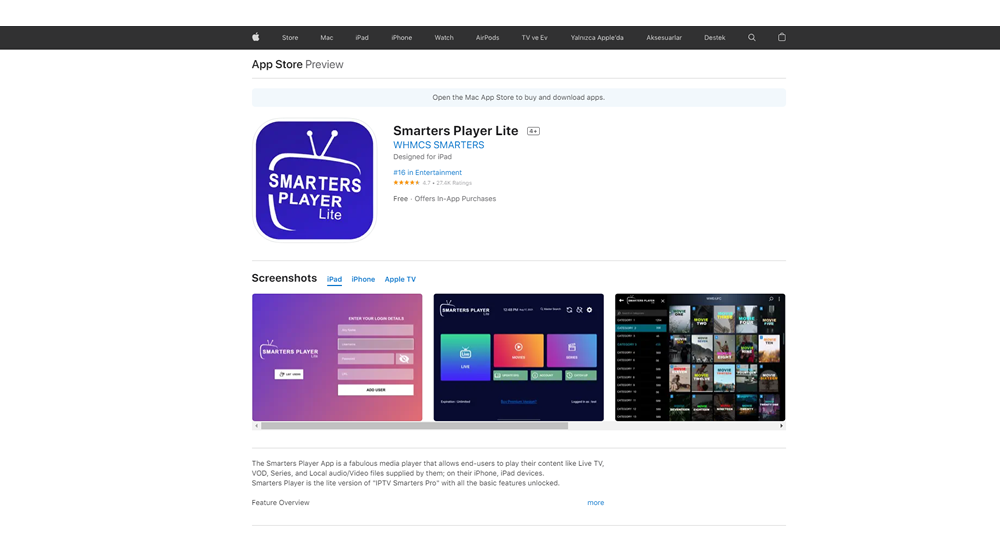This screenshot has height=560, width=1000.
Task: Click the Screenshots section heading
Action: pos(284,278)
